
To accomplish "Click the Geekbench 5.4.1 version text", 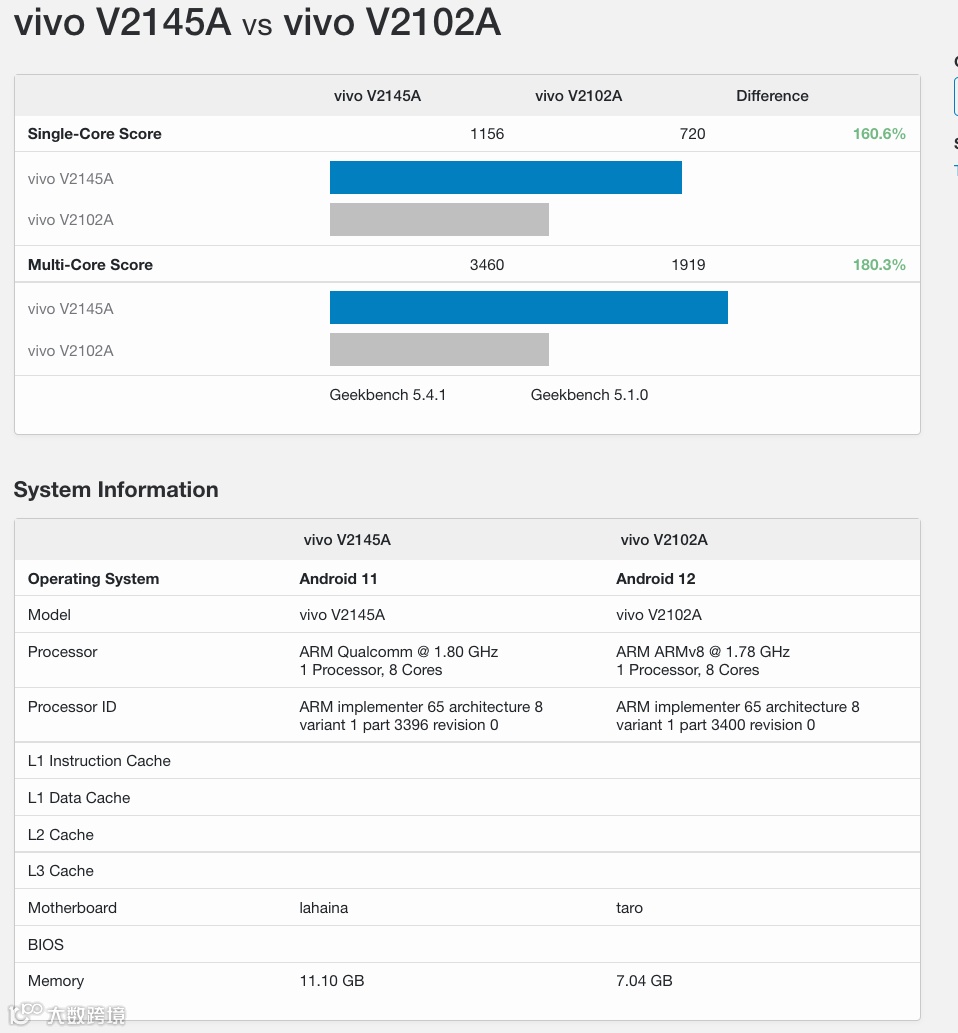I will pos(387,395).
